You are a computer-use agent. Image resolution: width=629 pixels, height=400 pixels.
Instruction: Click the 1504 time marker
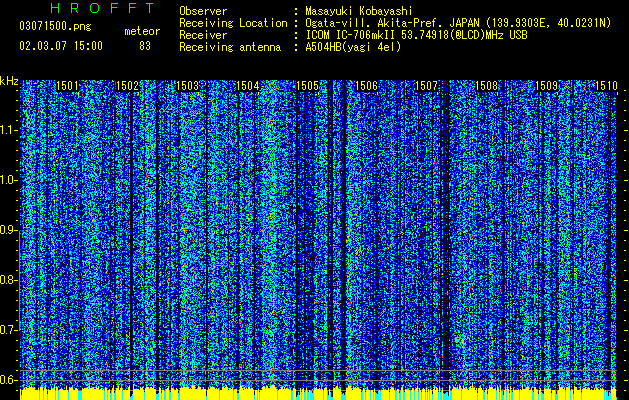coord(248,86)
